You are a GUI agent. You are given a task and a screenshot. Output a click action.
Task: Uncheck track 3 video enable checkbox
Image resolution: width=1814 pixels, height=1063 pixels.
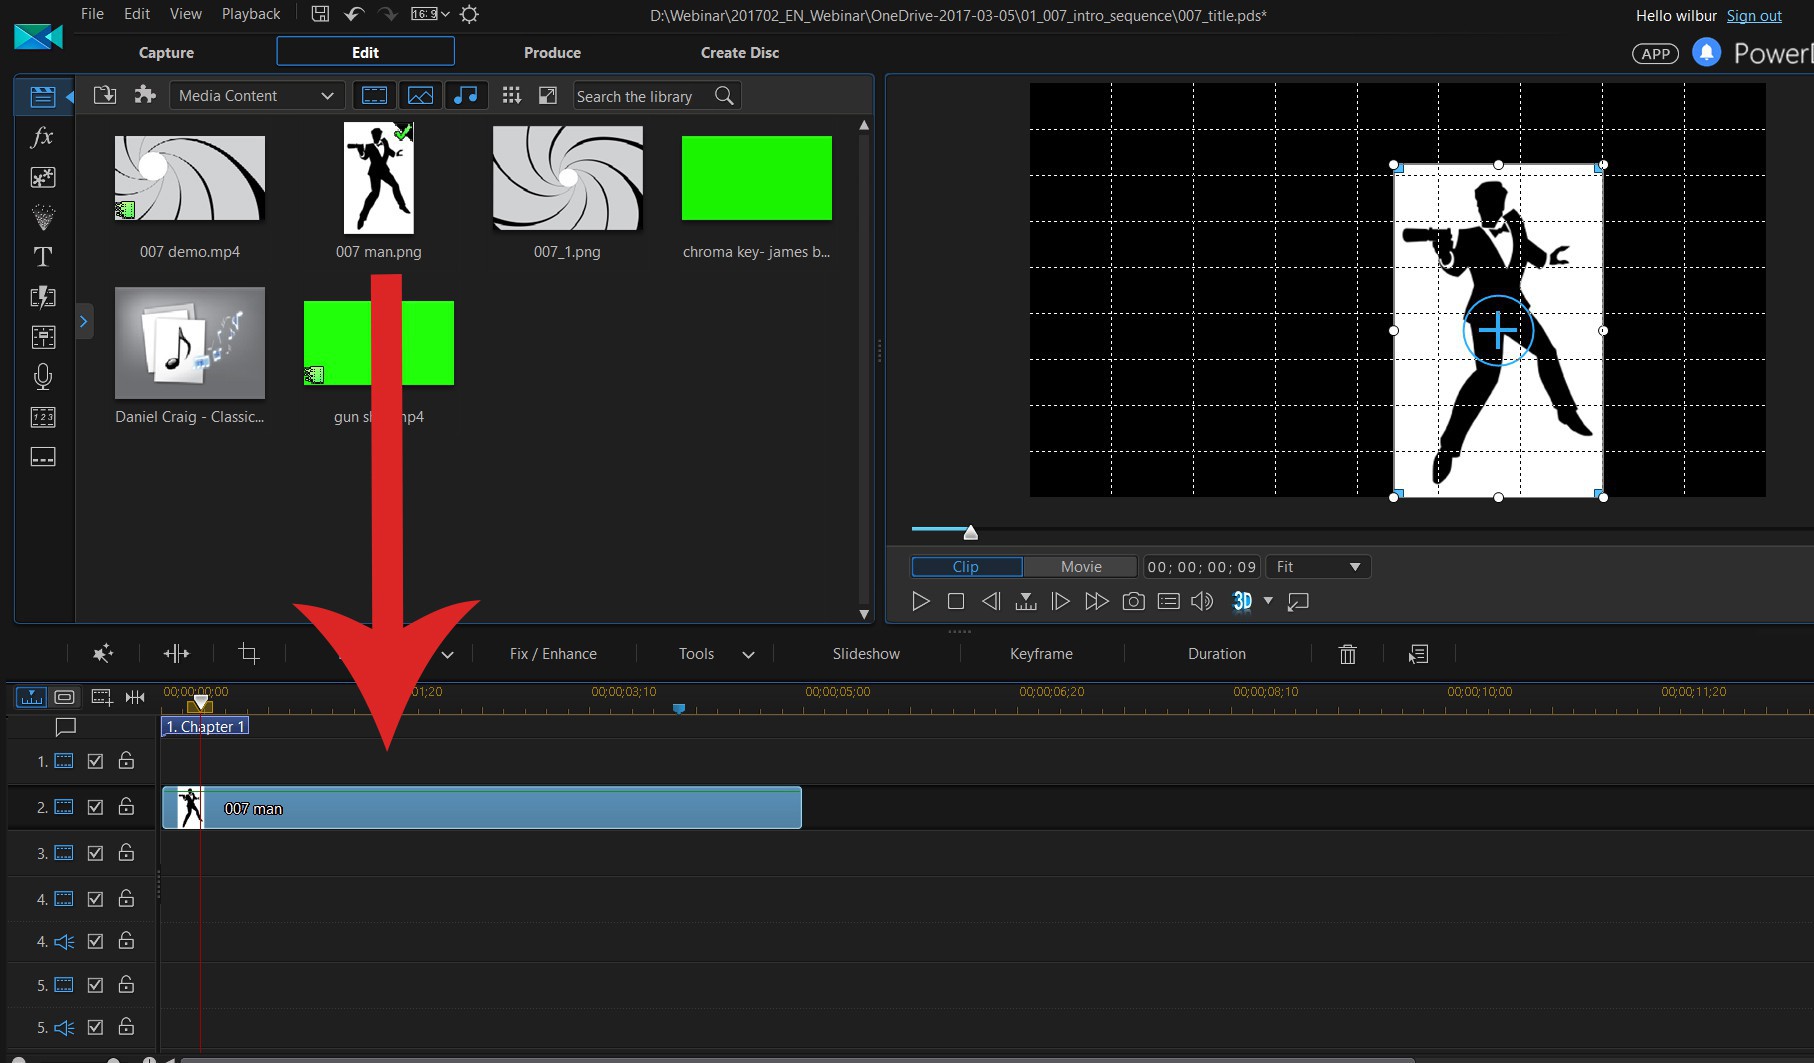(x=95, y=853)
